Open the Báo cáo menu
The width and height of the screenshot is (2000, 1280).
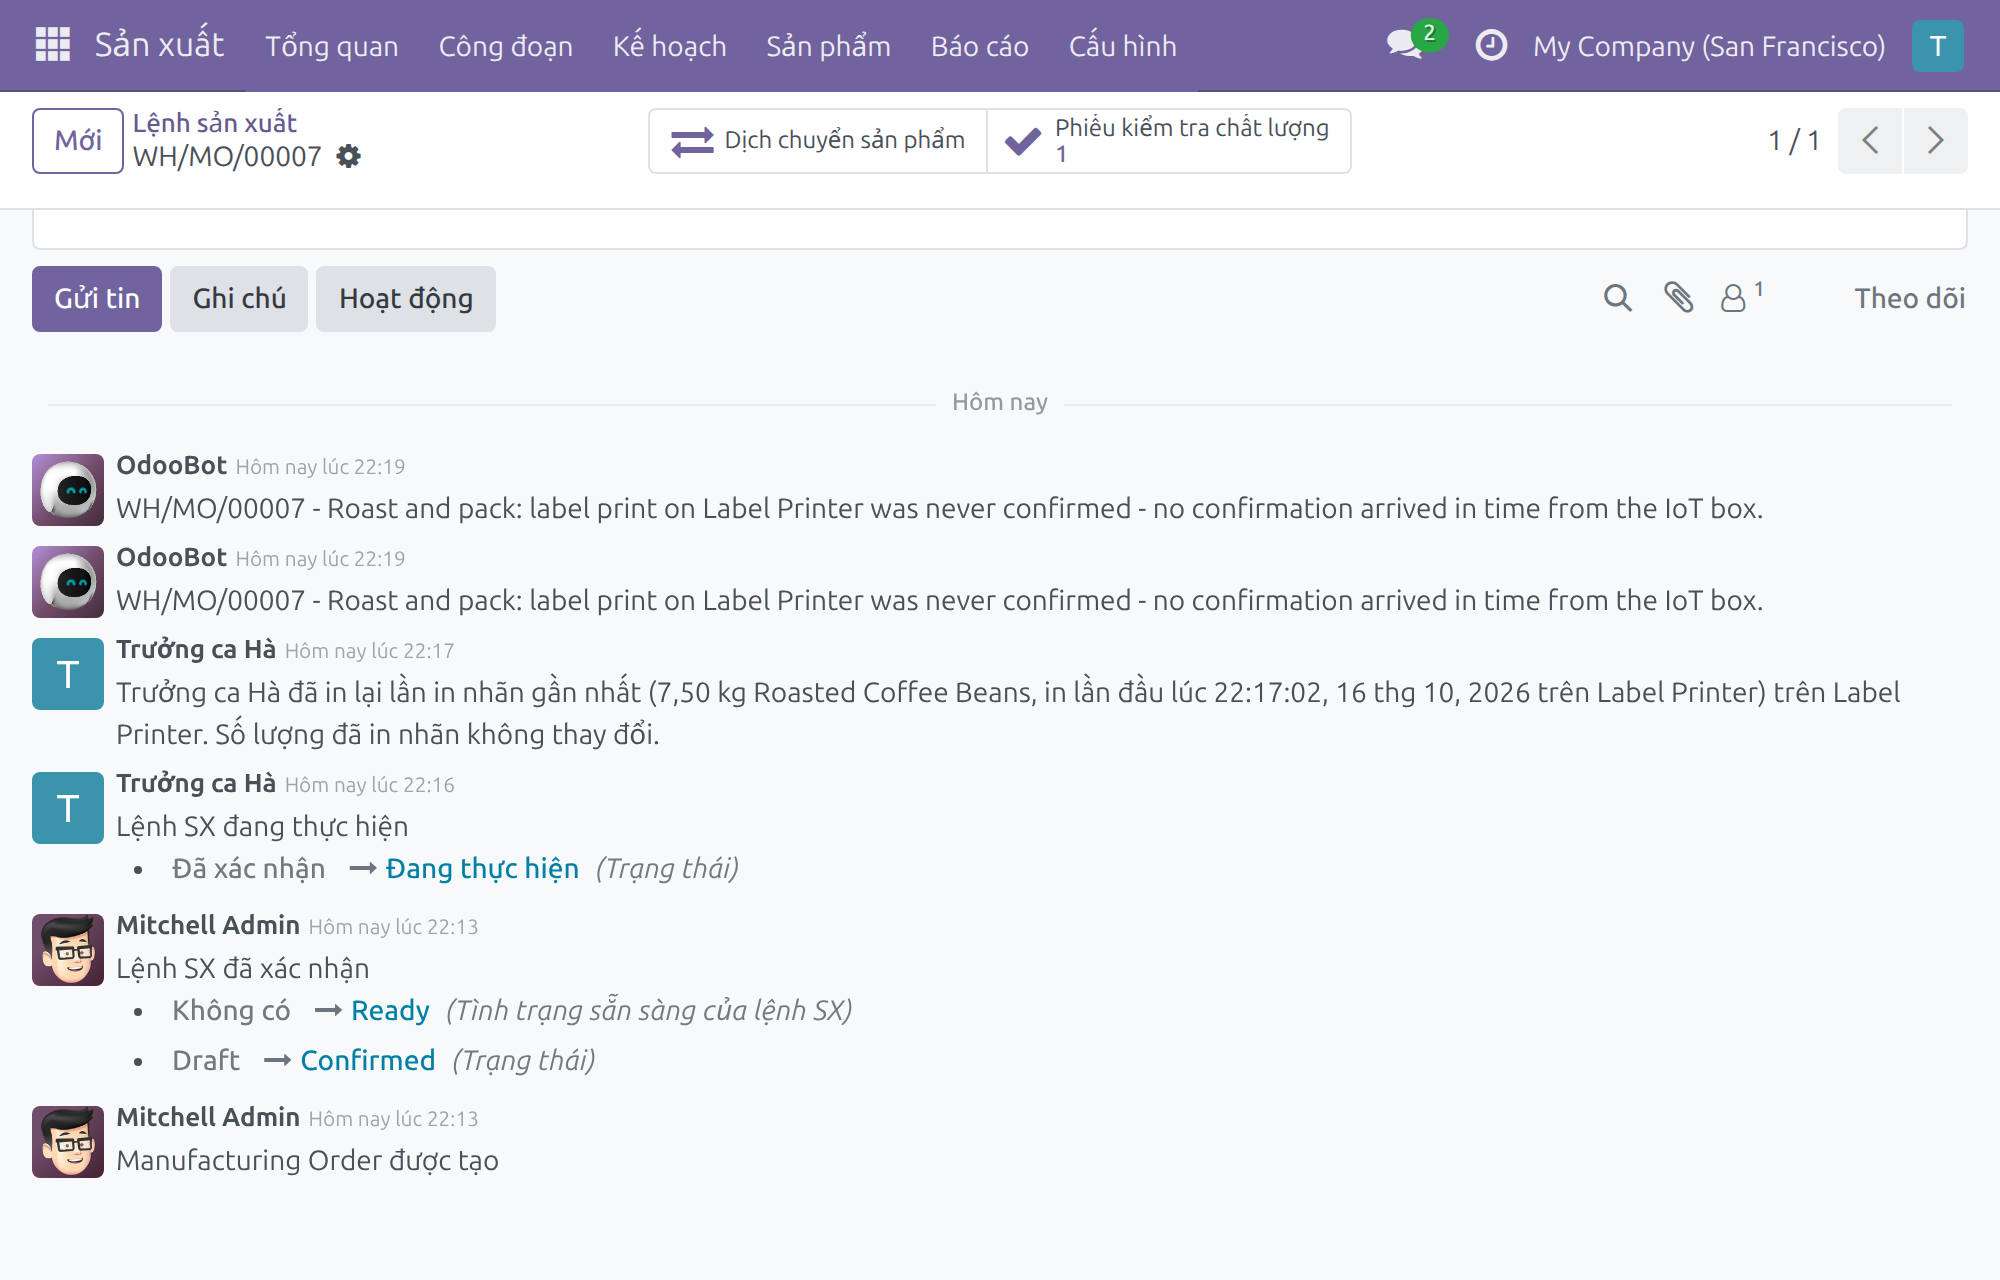(x=980, y=46)
